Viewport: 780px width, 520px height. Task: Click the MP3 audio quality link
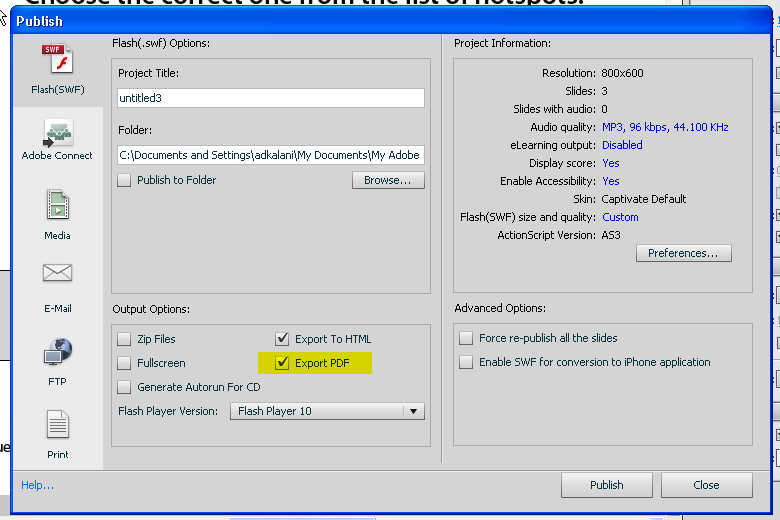pos(665,127)
